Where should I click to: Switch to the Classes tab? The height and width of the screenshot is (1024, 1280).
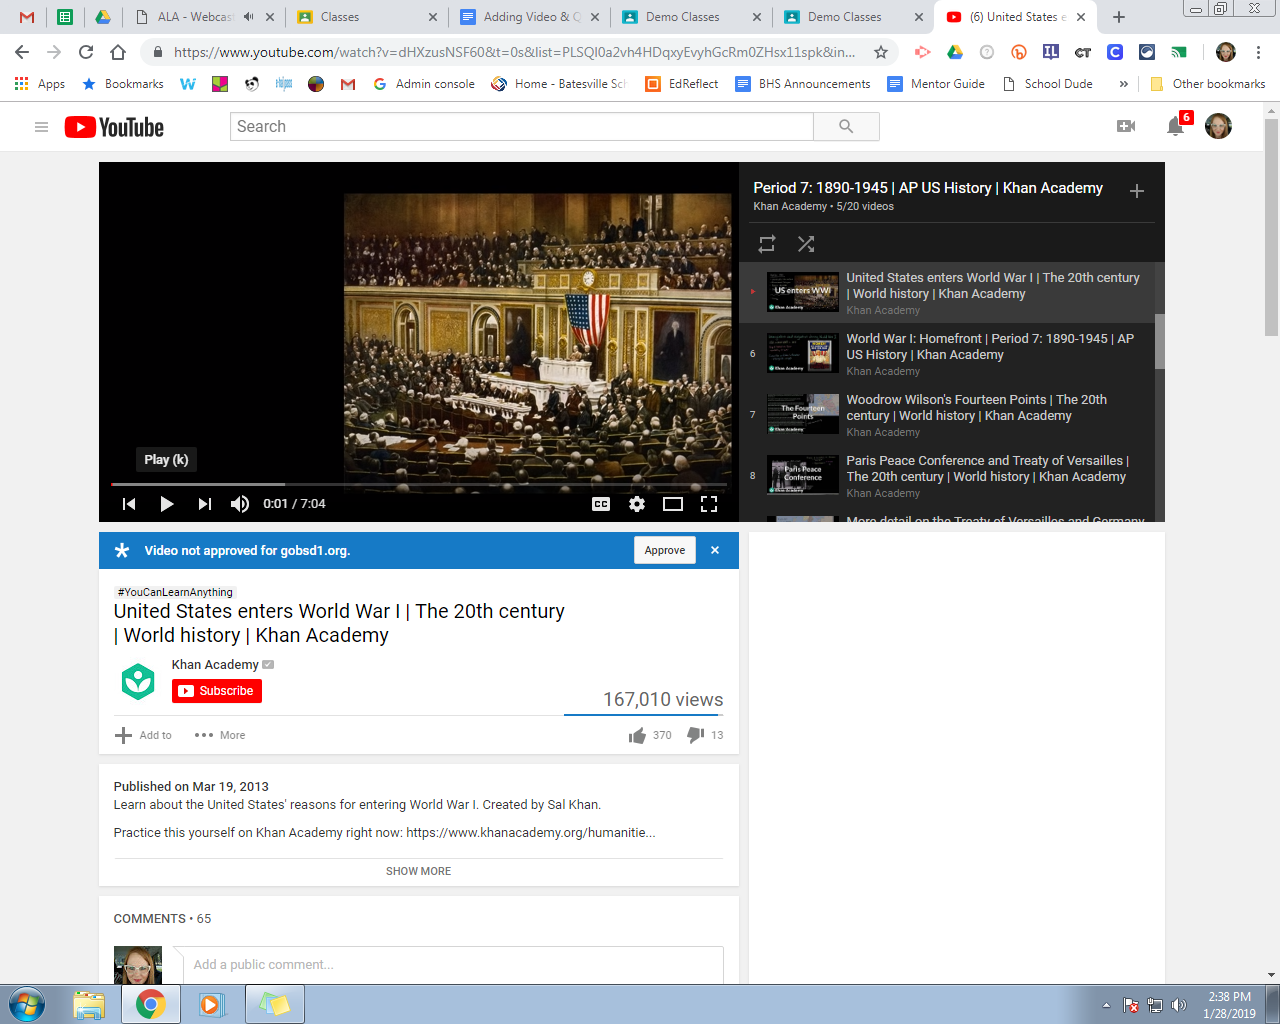pyautogui.click(x=366, y=17)
